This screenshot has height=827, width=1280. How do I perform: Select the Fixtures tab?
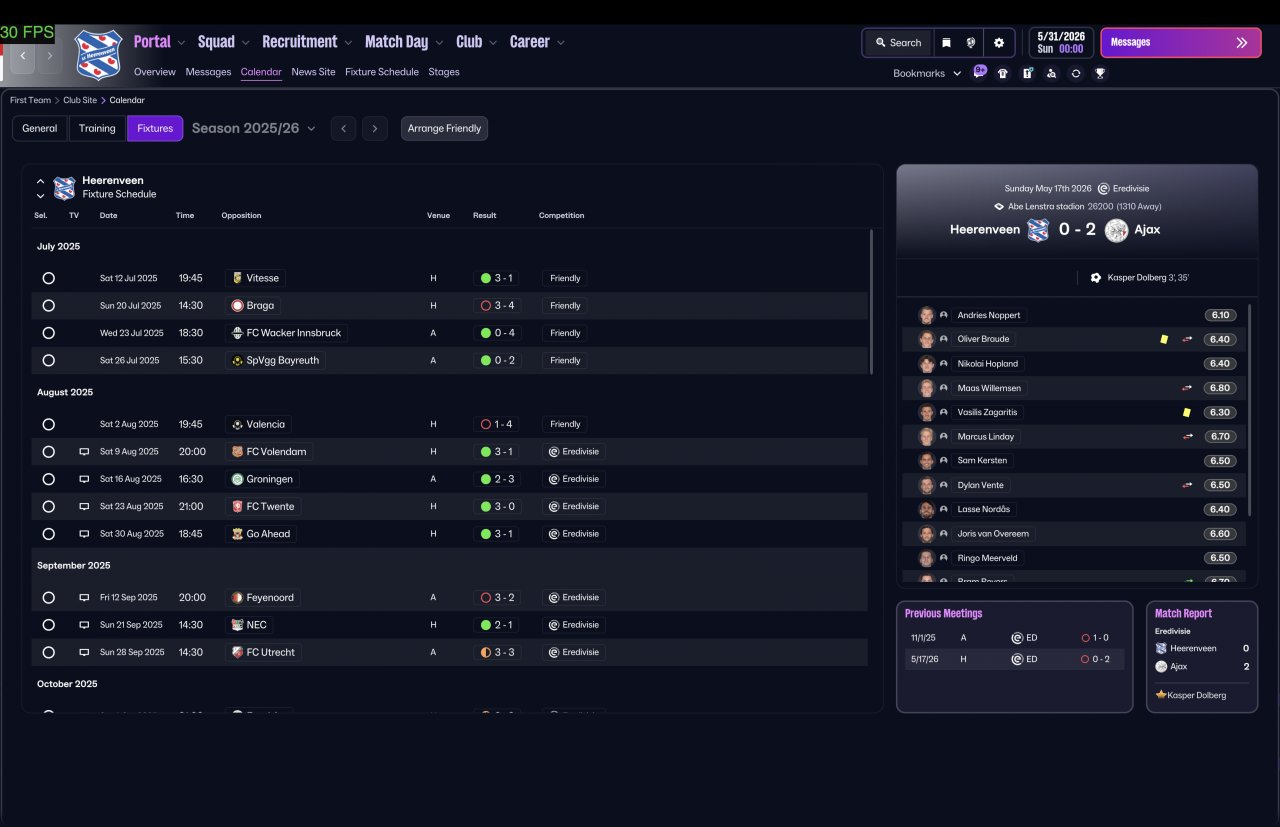(x=155, y=128)
